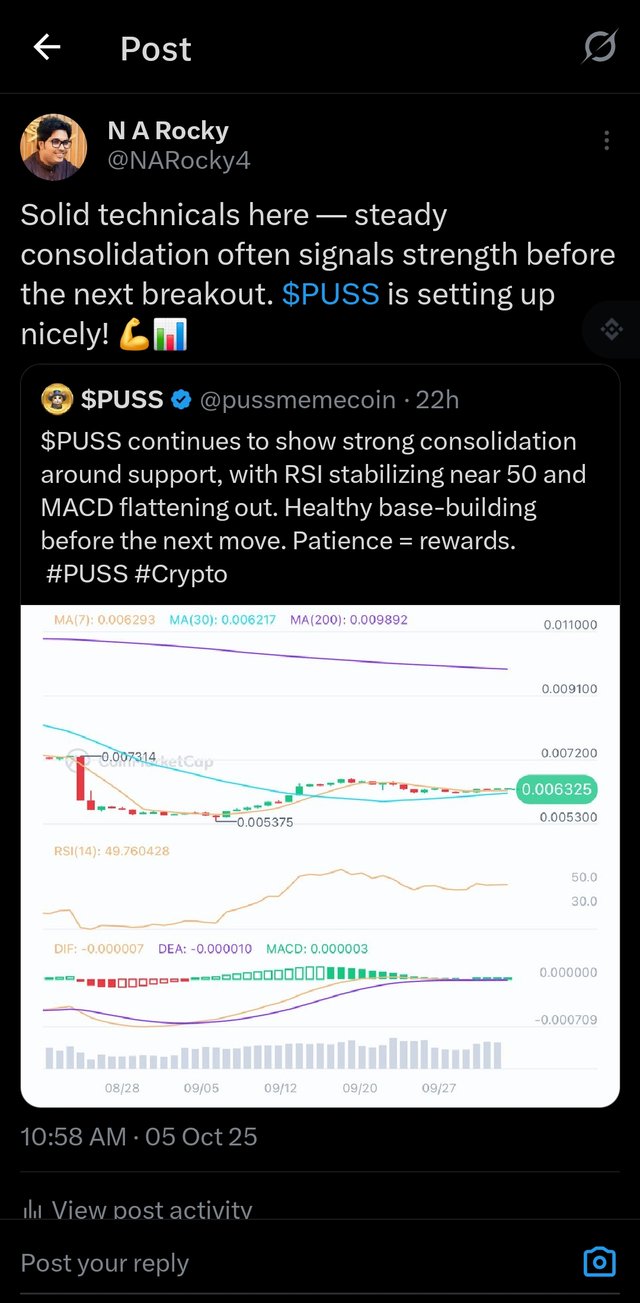Tap the floating side widget icon
The width and height of the screenshot is (640, 1303).
tap(611, 329)
